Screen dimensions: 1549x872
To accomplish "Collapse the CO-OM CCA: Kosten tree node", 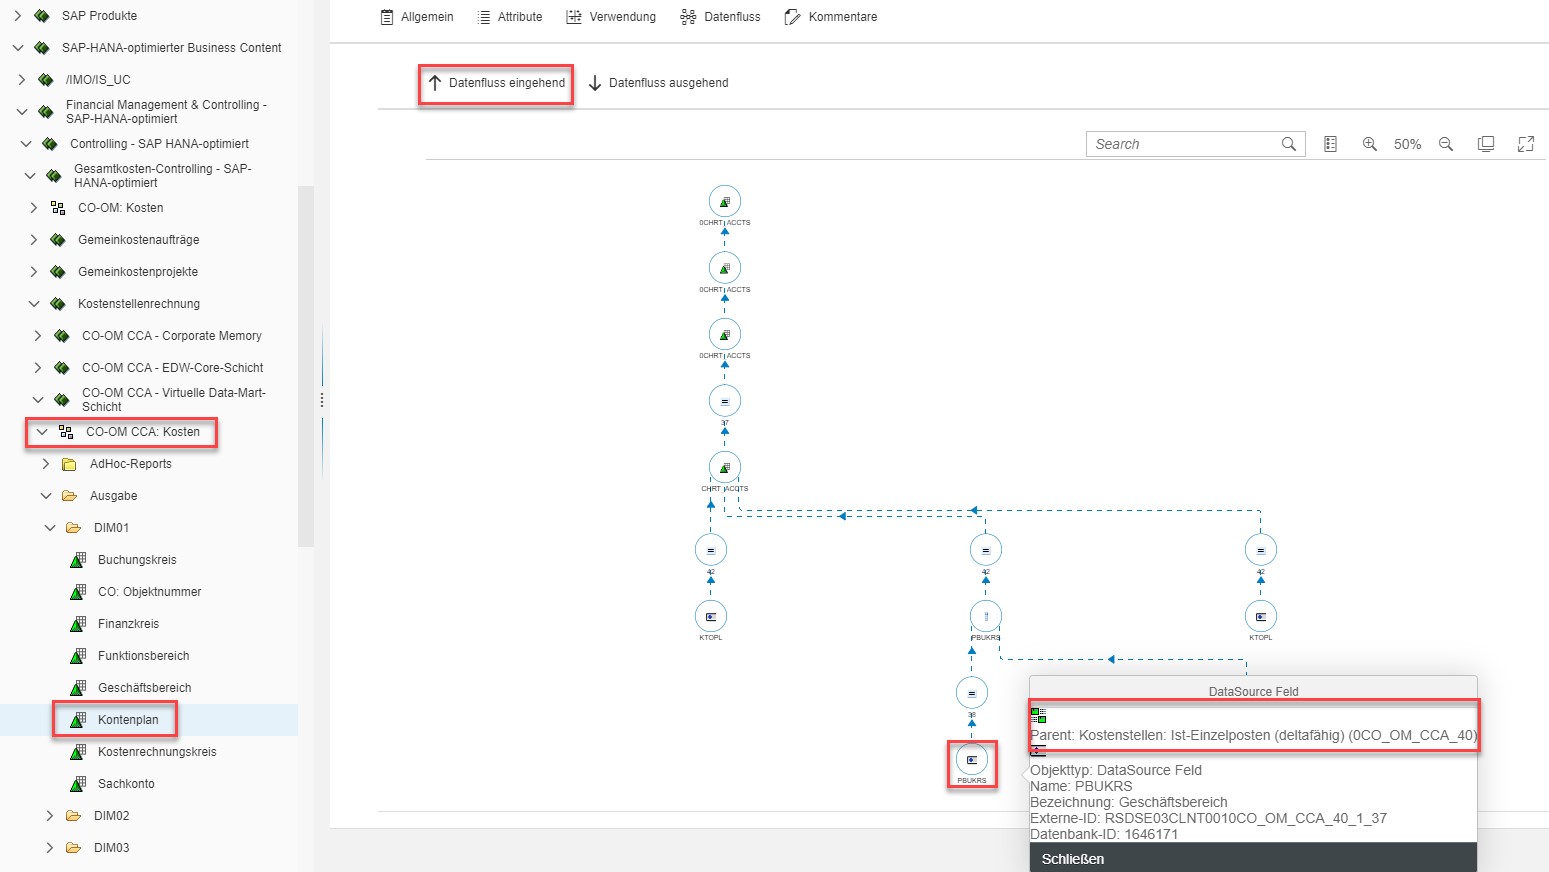I will coord(42,432).
